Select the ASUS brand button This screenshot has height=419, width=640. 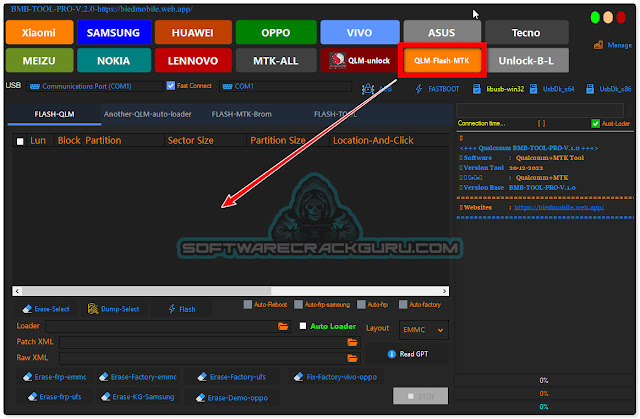click(x=442, y=32)
